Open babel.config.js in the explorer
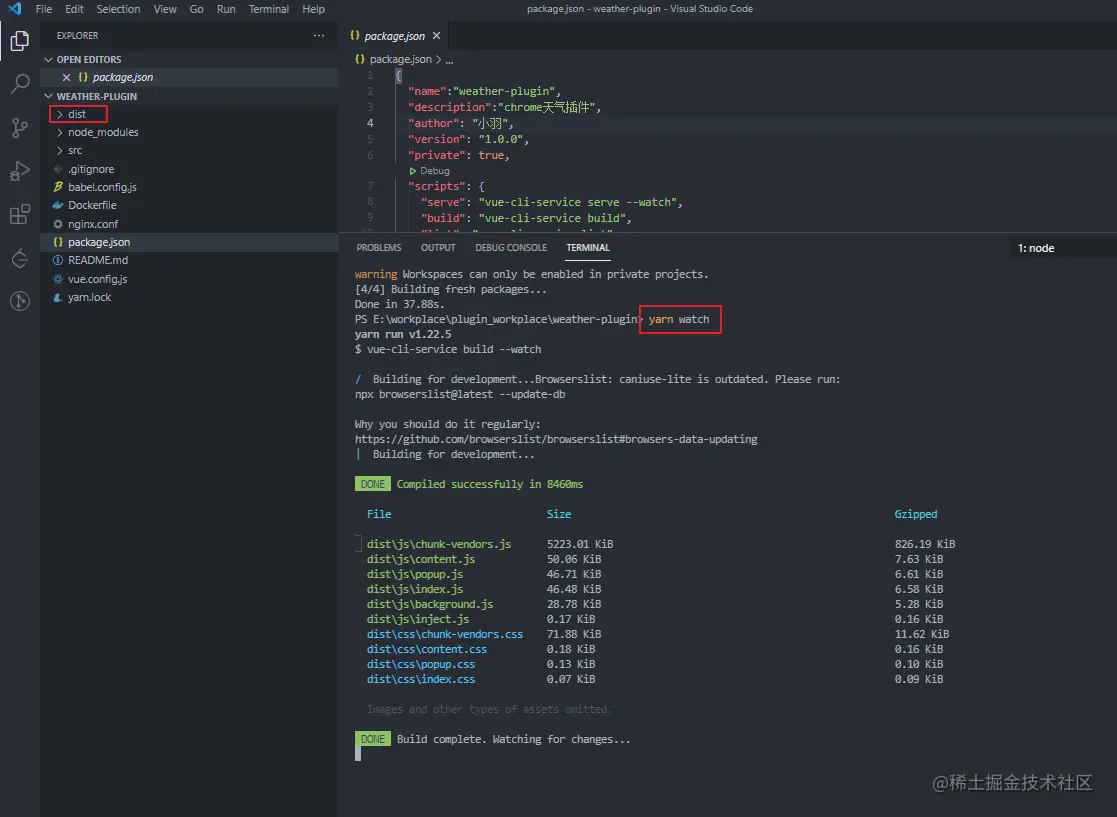This screenshot has height=817, width=1117. [x=102, y=187]
